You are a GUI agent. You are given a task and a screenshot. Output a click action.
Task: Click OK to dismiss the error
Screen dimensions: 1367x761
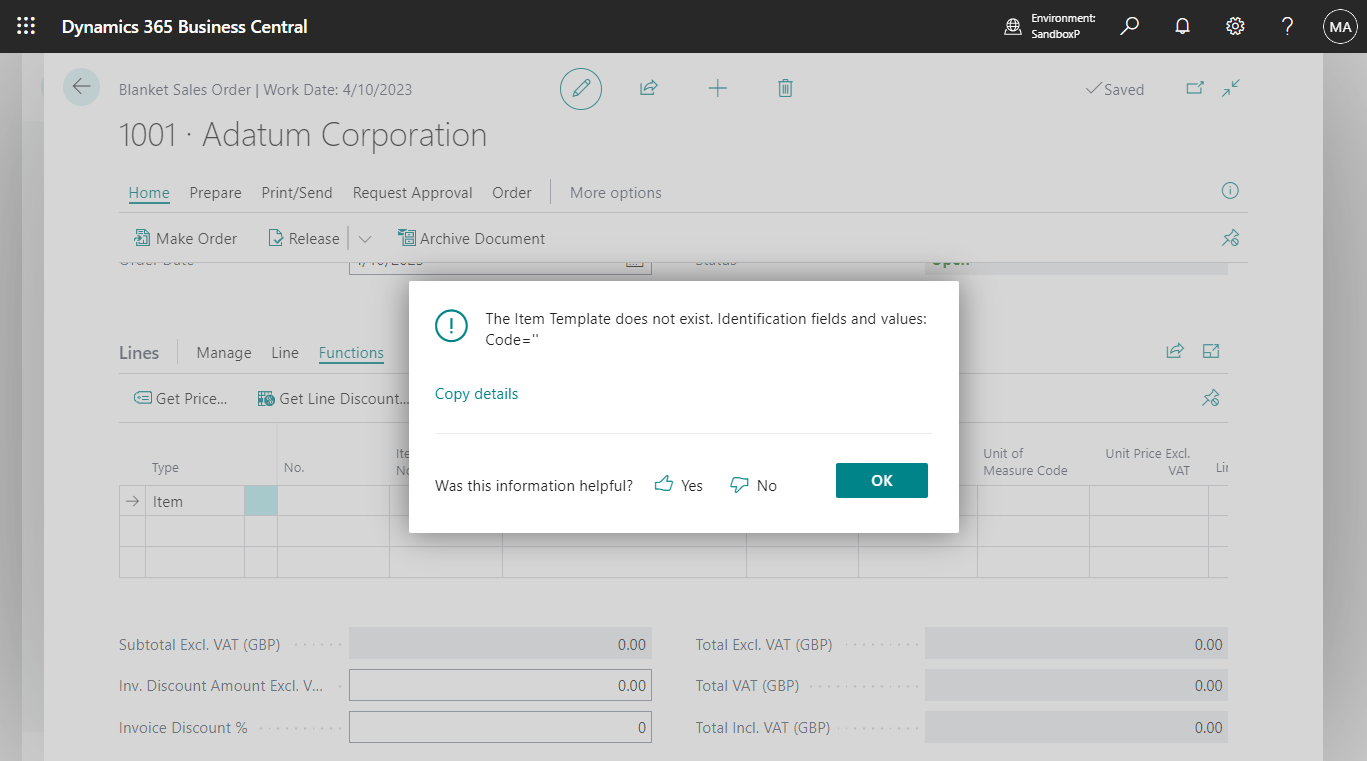(882, 480)
